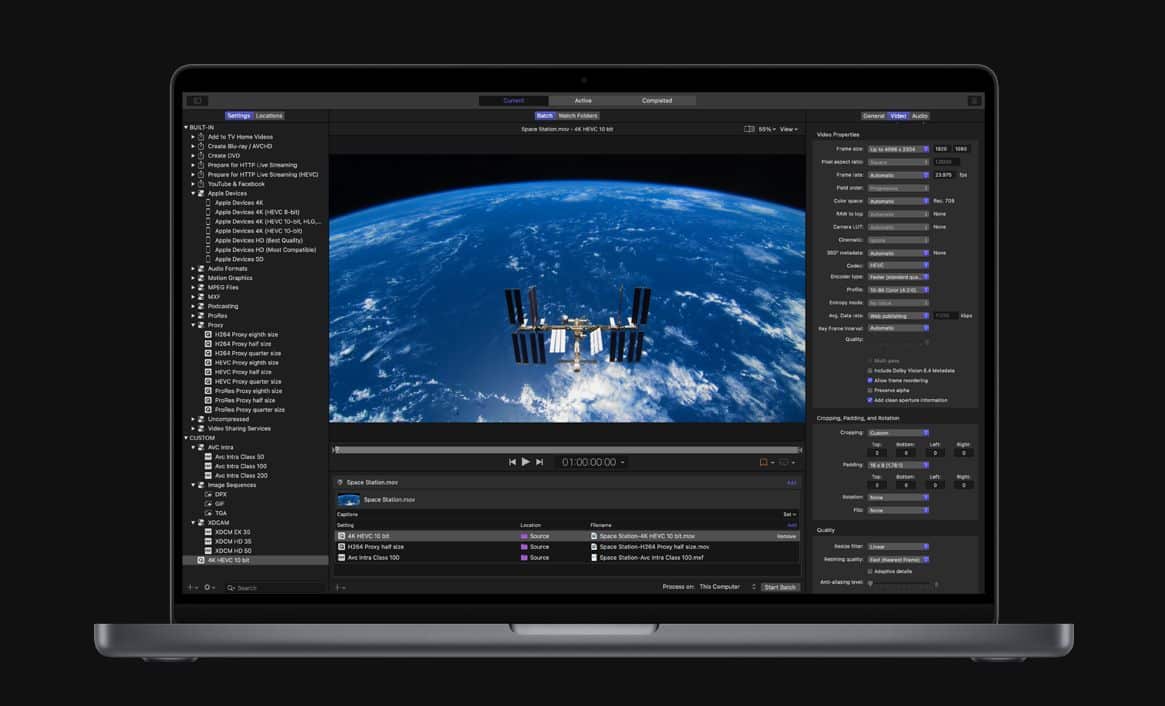Viewport: 1165px width, 706px height.
Task: Click the purple Source folder icon for H264 Proxy
Action: [524, 547]
